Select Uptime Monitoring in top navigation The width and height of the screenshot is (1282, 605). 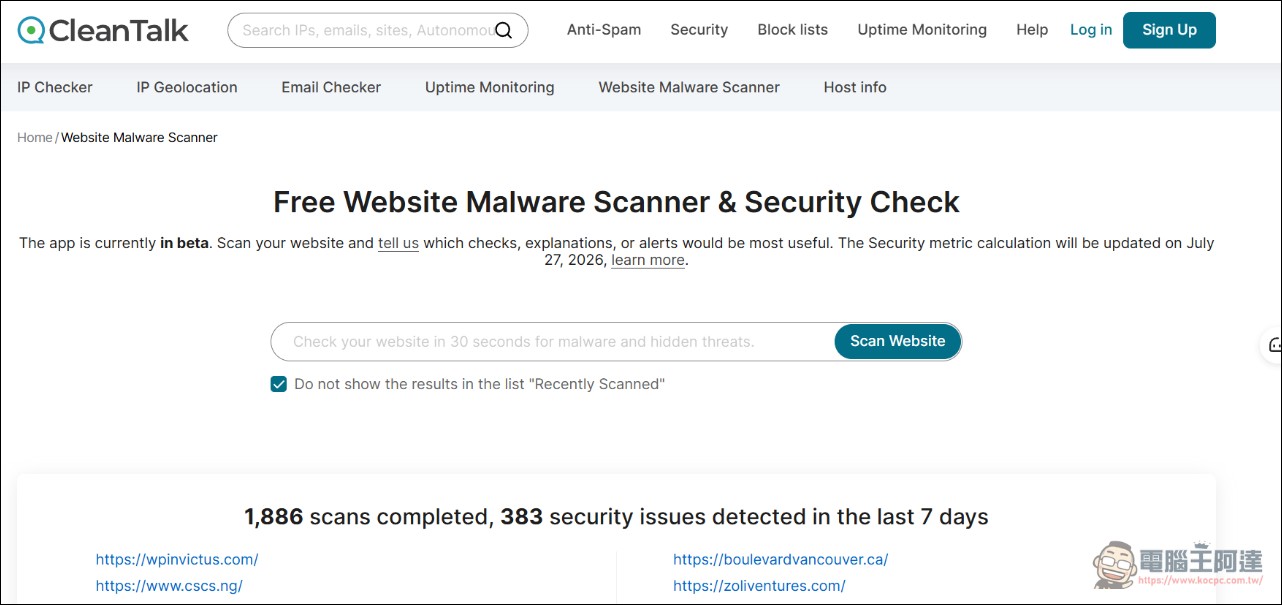[x=922, y=30]
